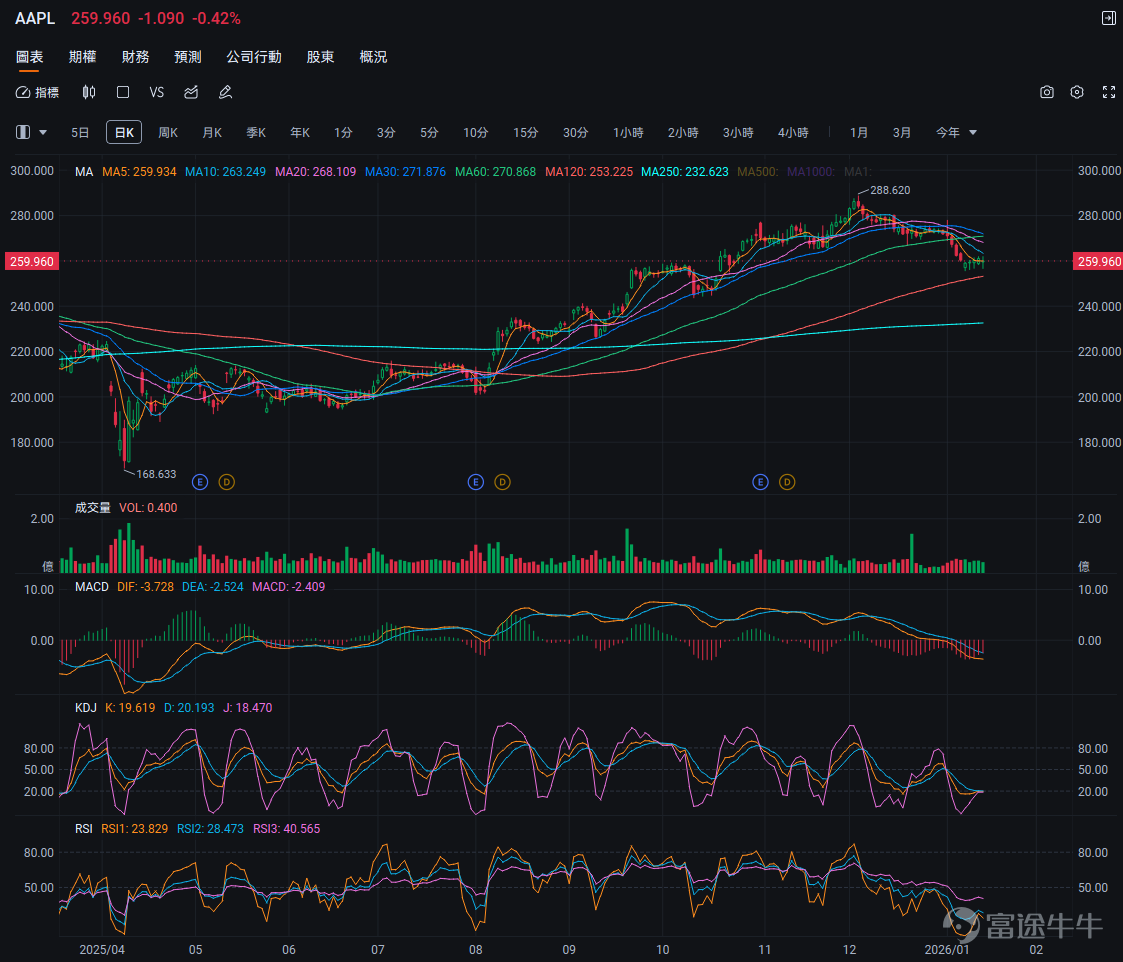Click MA10: 263.249 legend value
1123x962 pixels.
(x=225, y=172)
